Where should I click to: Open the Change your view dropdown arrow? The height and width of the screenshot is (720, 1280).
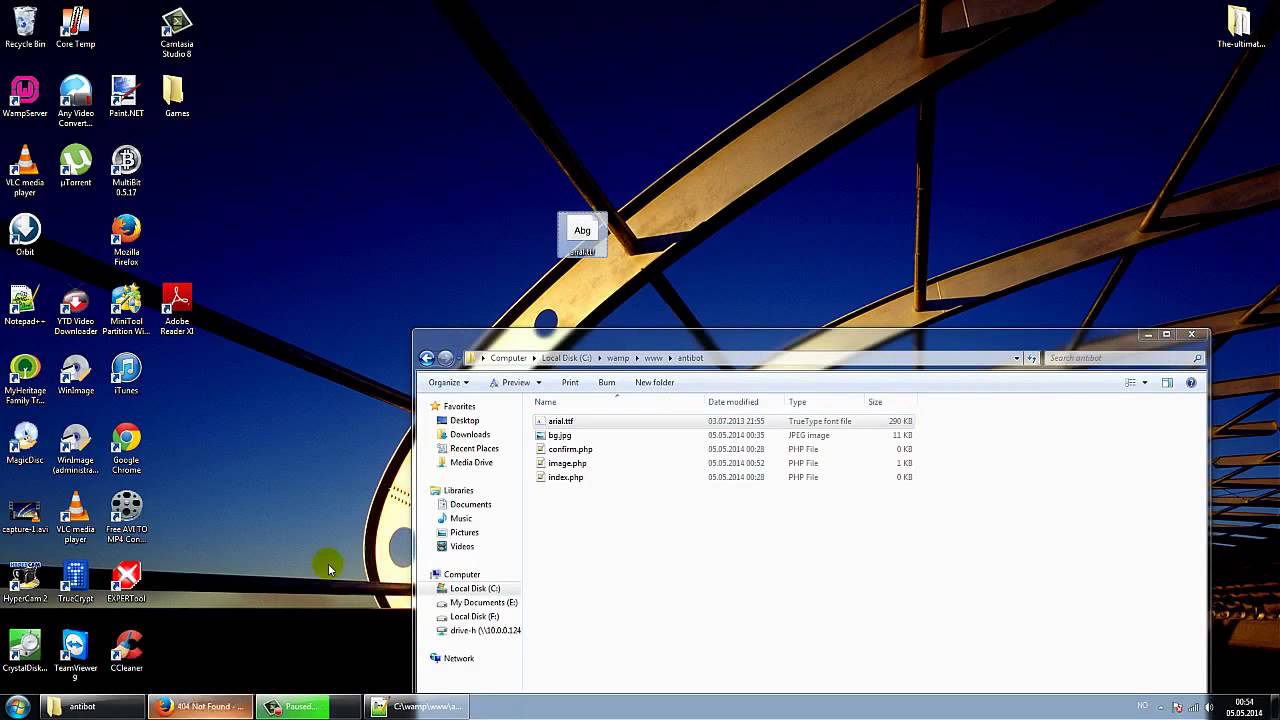click(1146, 382)
